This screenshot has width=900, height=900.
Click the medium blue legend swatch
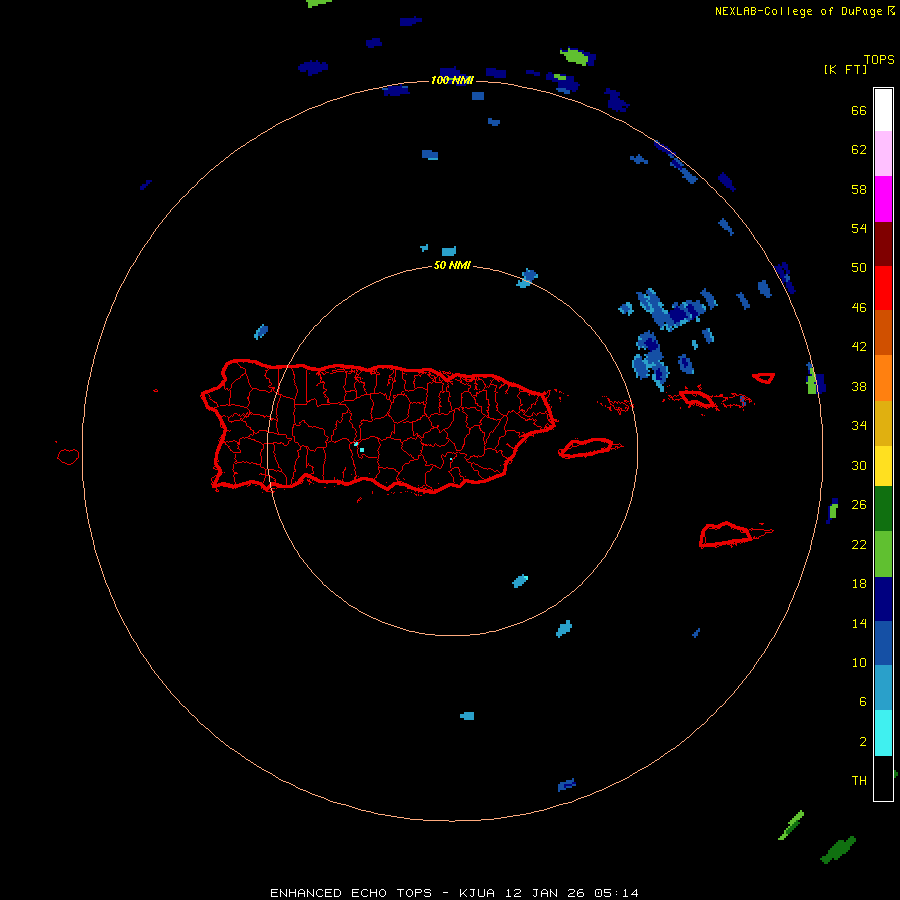pos(883,643)
